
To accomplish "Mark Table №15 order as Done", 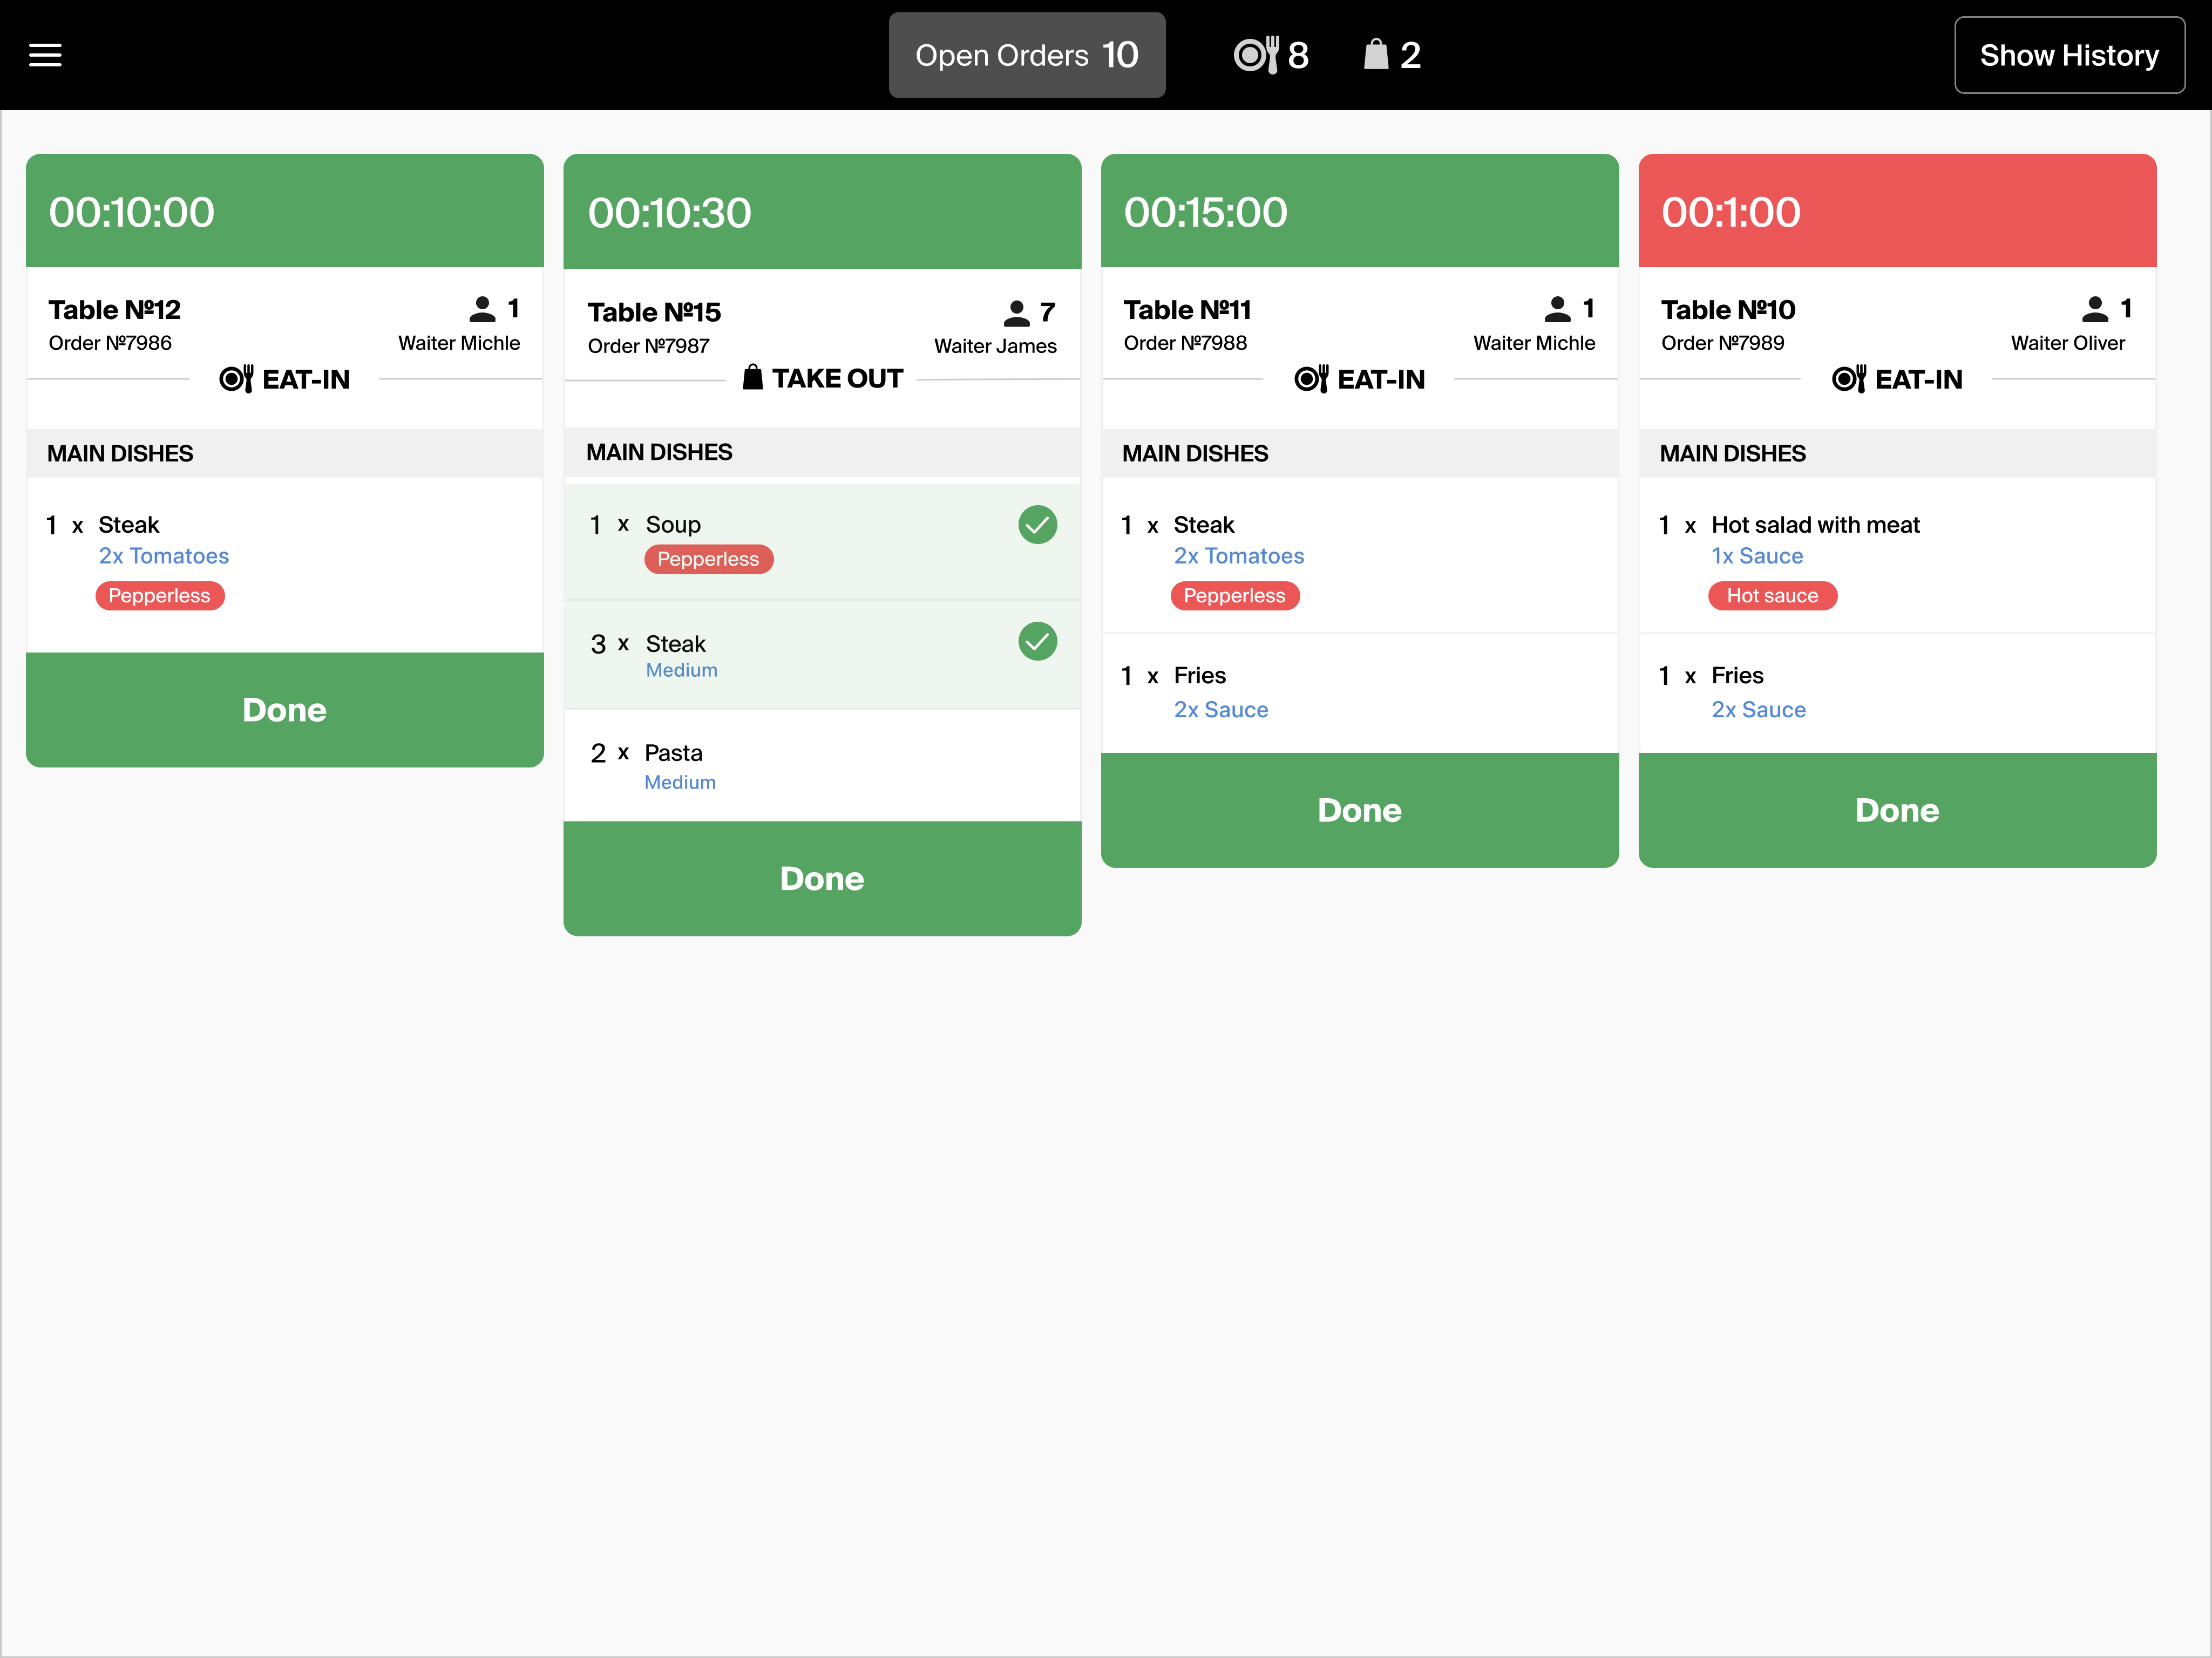I will click(x=822, y=879).
